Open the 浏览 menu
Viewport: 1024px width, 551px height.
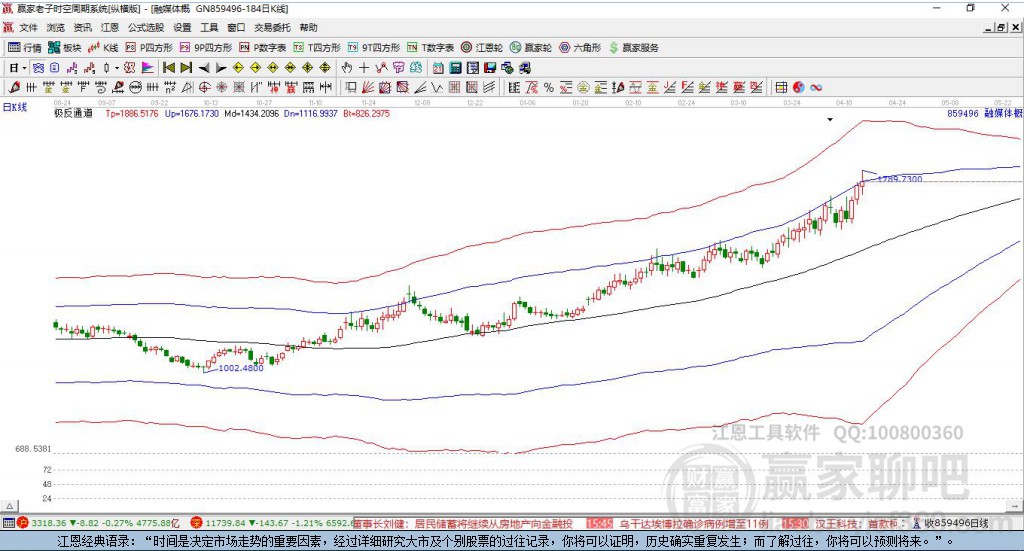(56, 27)
